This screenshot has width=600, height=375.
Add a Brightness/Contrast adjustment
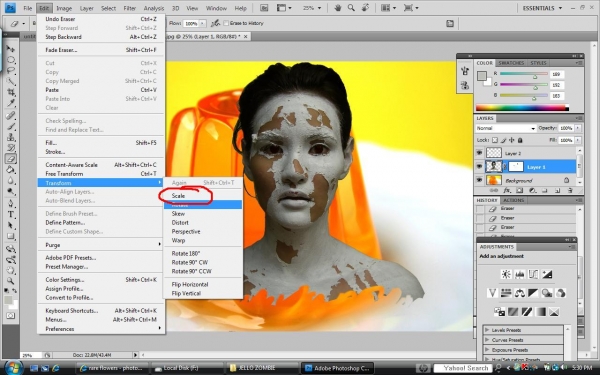click(x=506, y=274)
